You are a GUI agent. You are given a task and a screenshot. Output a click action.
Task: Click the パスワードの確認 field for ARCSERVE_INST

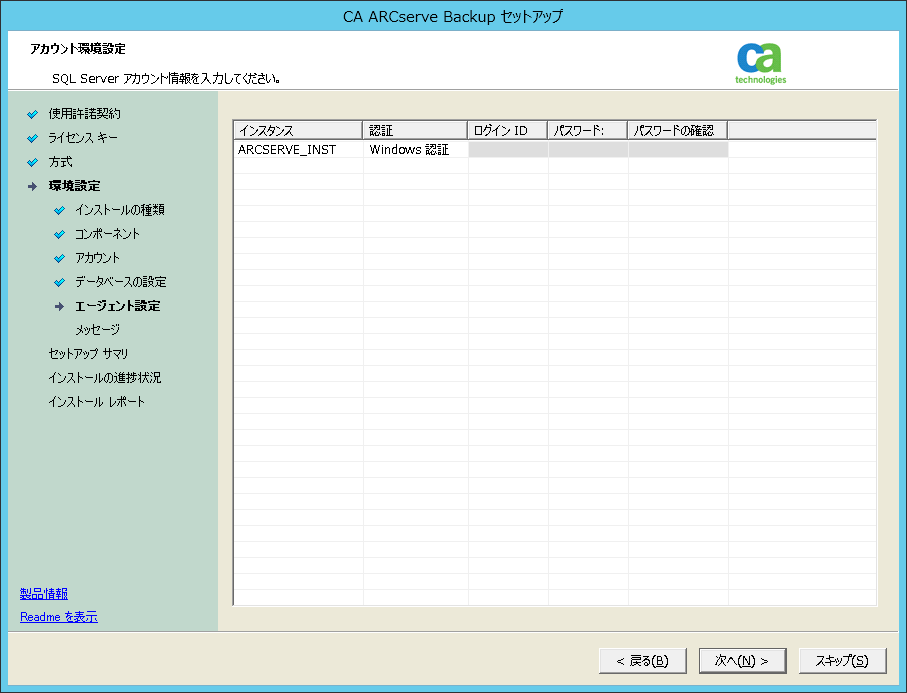coord(678,149)
